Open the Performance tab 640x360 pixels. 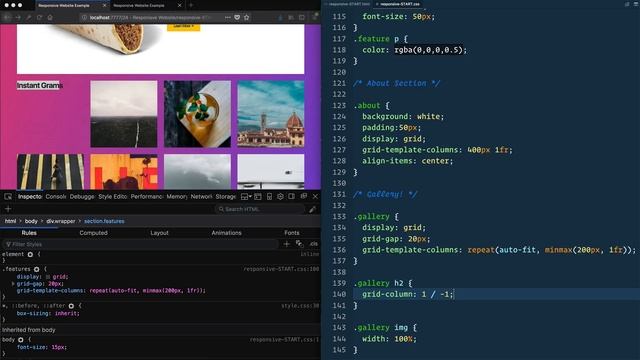(x=147, y=197)
